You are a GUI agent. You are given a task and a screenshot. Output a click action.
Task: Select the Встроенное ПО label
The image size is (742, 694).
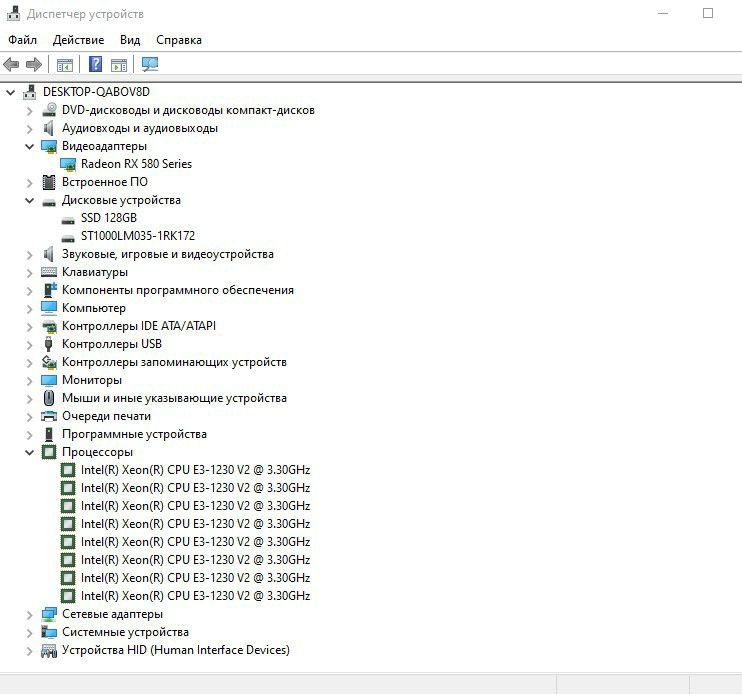[105, 182]
